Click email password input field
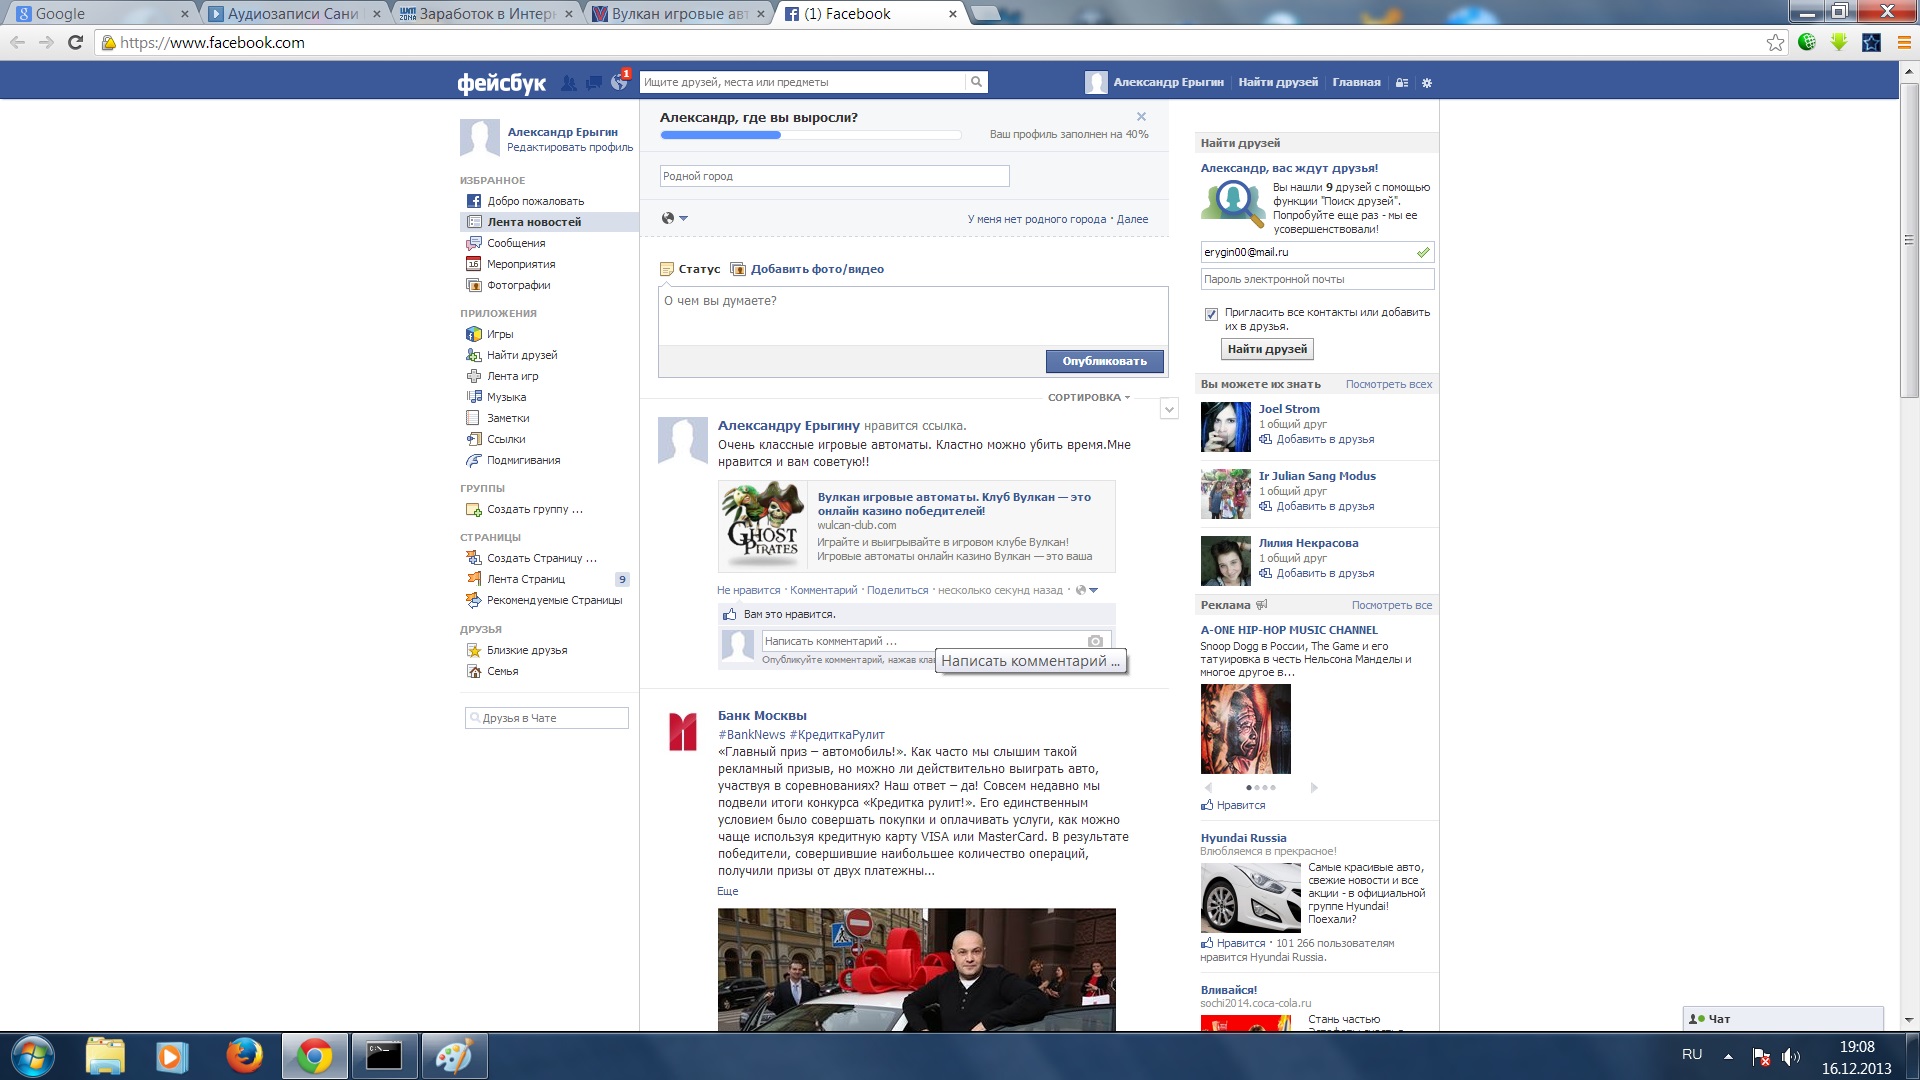 click(1317, 279)
